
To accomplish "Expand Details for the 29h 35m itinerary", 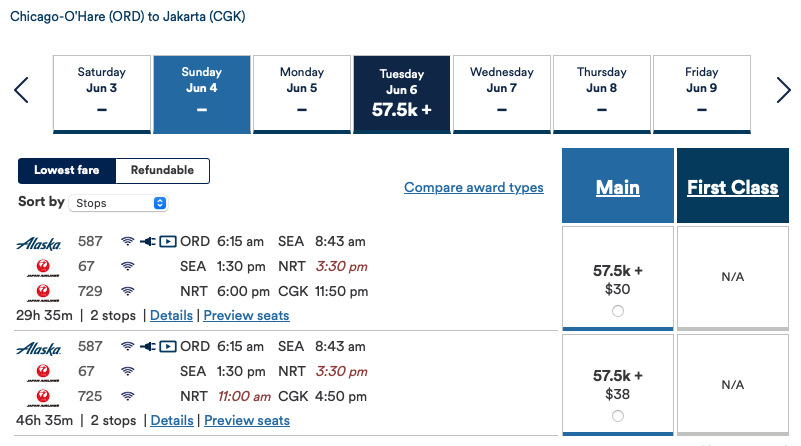I will tap(171, 316).
